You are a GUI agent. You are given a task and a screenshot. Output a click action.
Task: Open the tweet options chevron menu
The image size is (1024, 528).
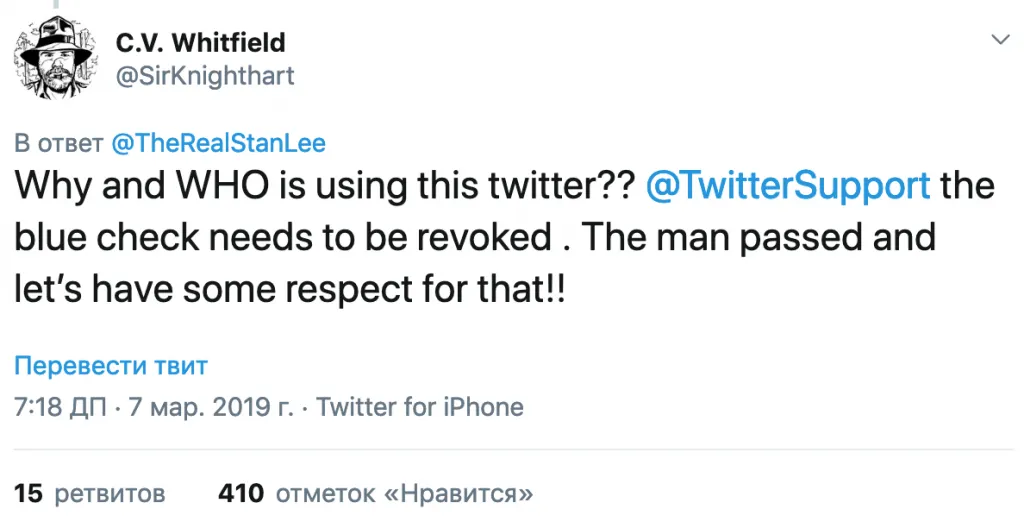click(x=998, y=39)
